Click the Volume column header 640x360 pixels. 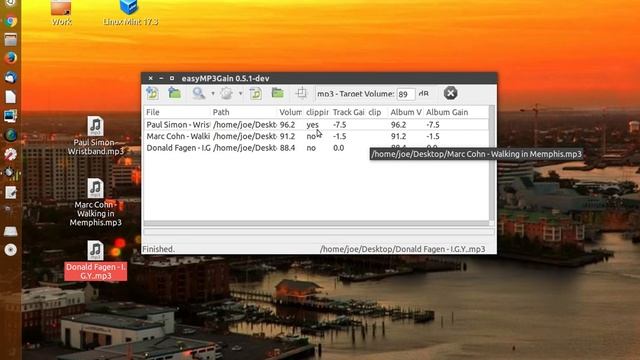click(290, 112)
